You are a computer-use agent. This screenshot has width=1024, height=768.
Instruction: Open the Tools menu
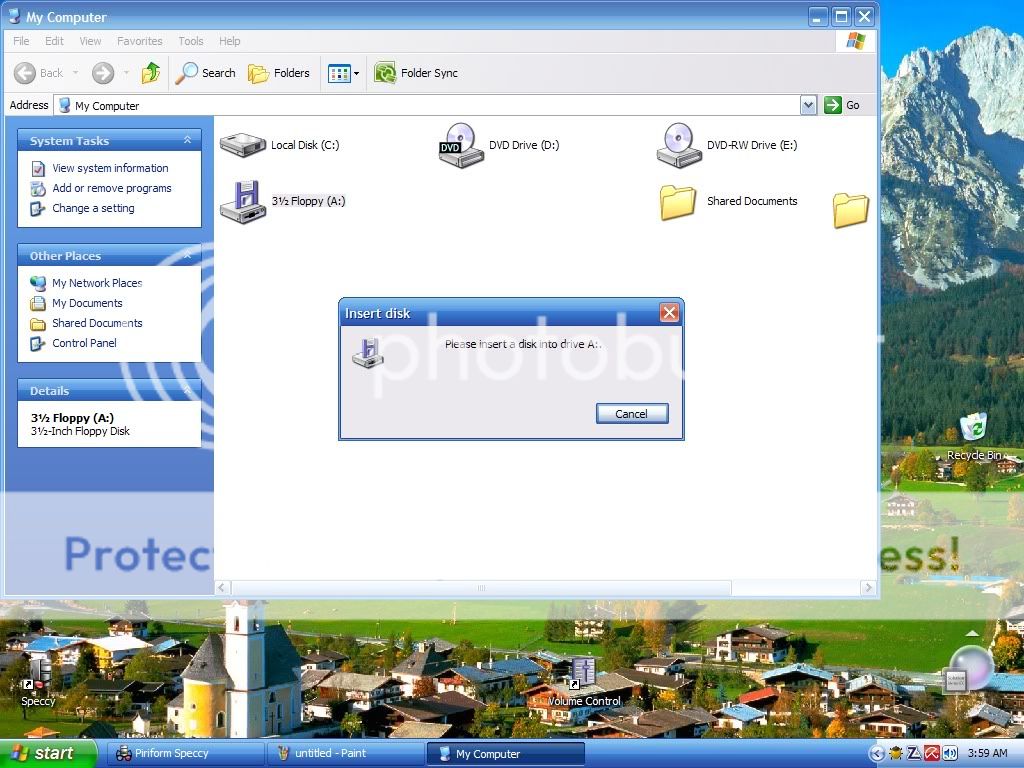tap(190, 41)
